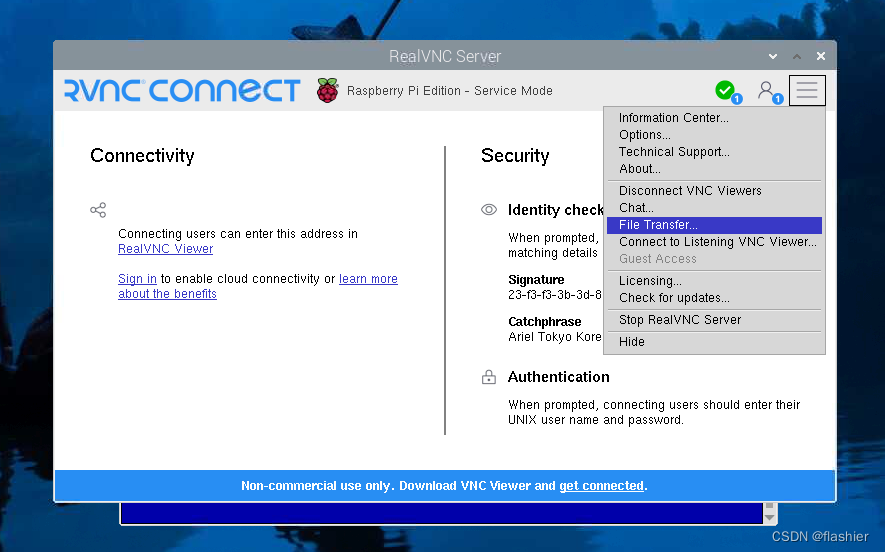Click the eye icon beside Identity check
This screenshot has height=552, width=885.
(489, 209)
